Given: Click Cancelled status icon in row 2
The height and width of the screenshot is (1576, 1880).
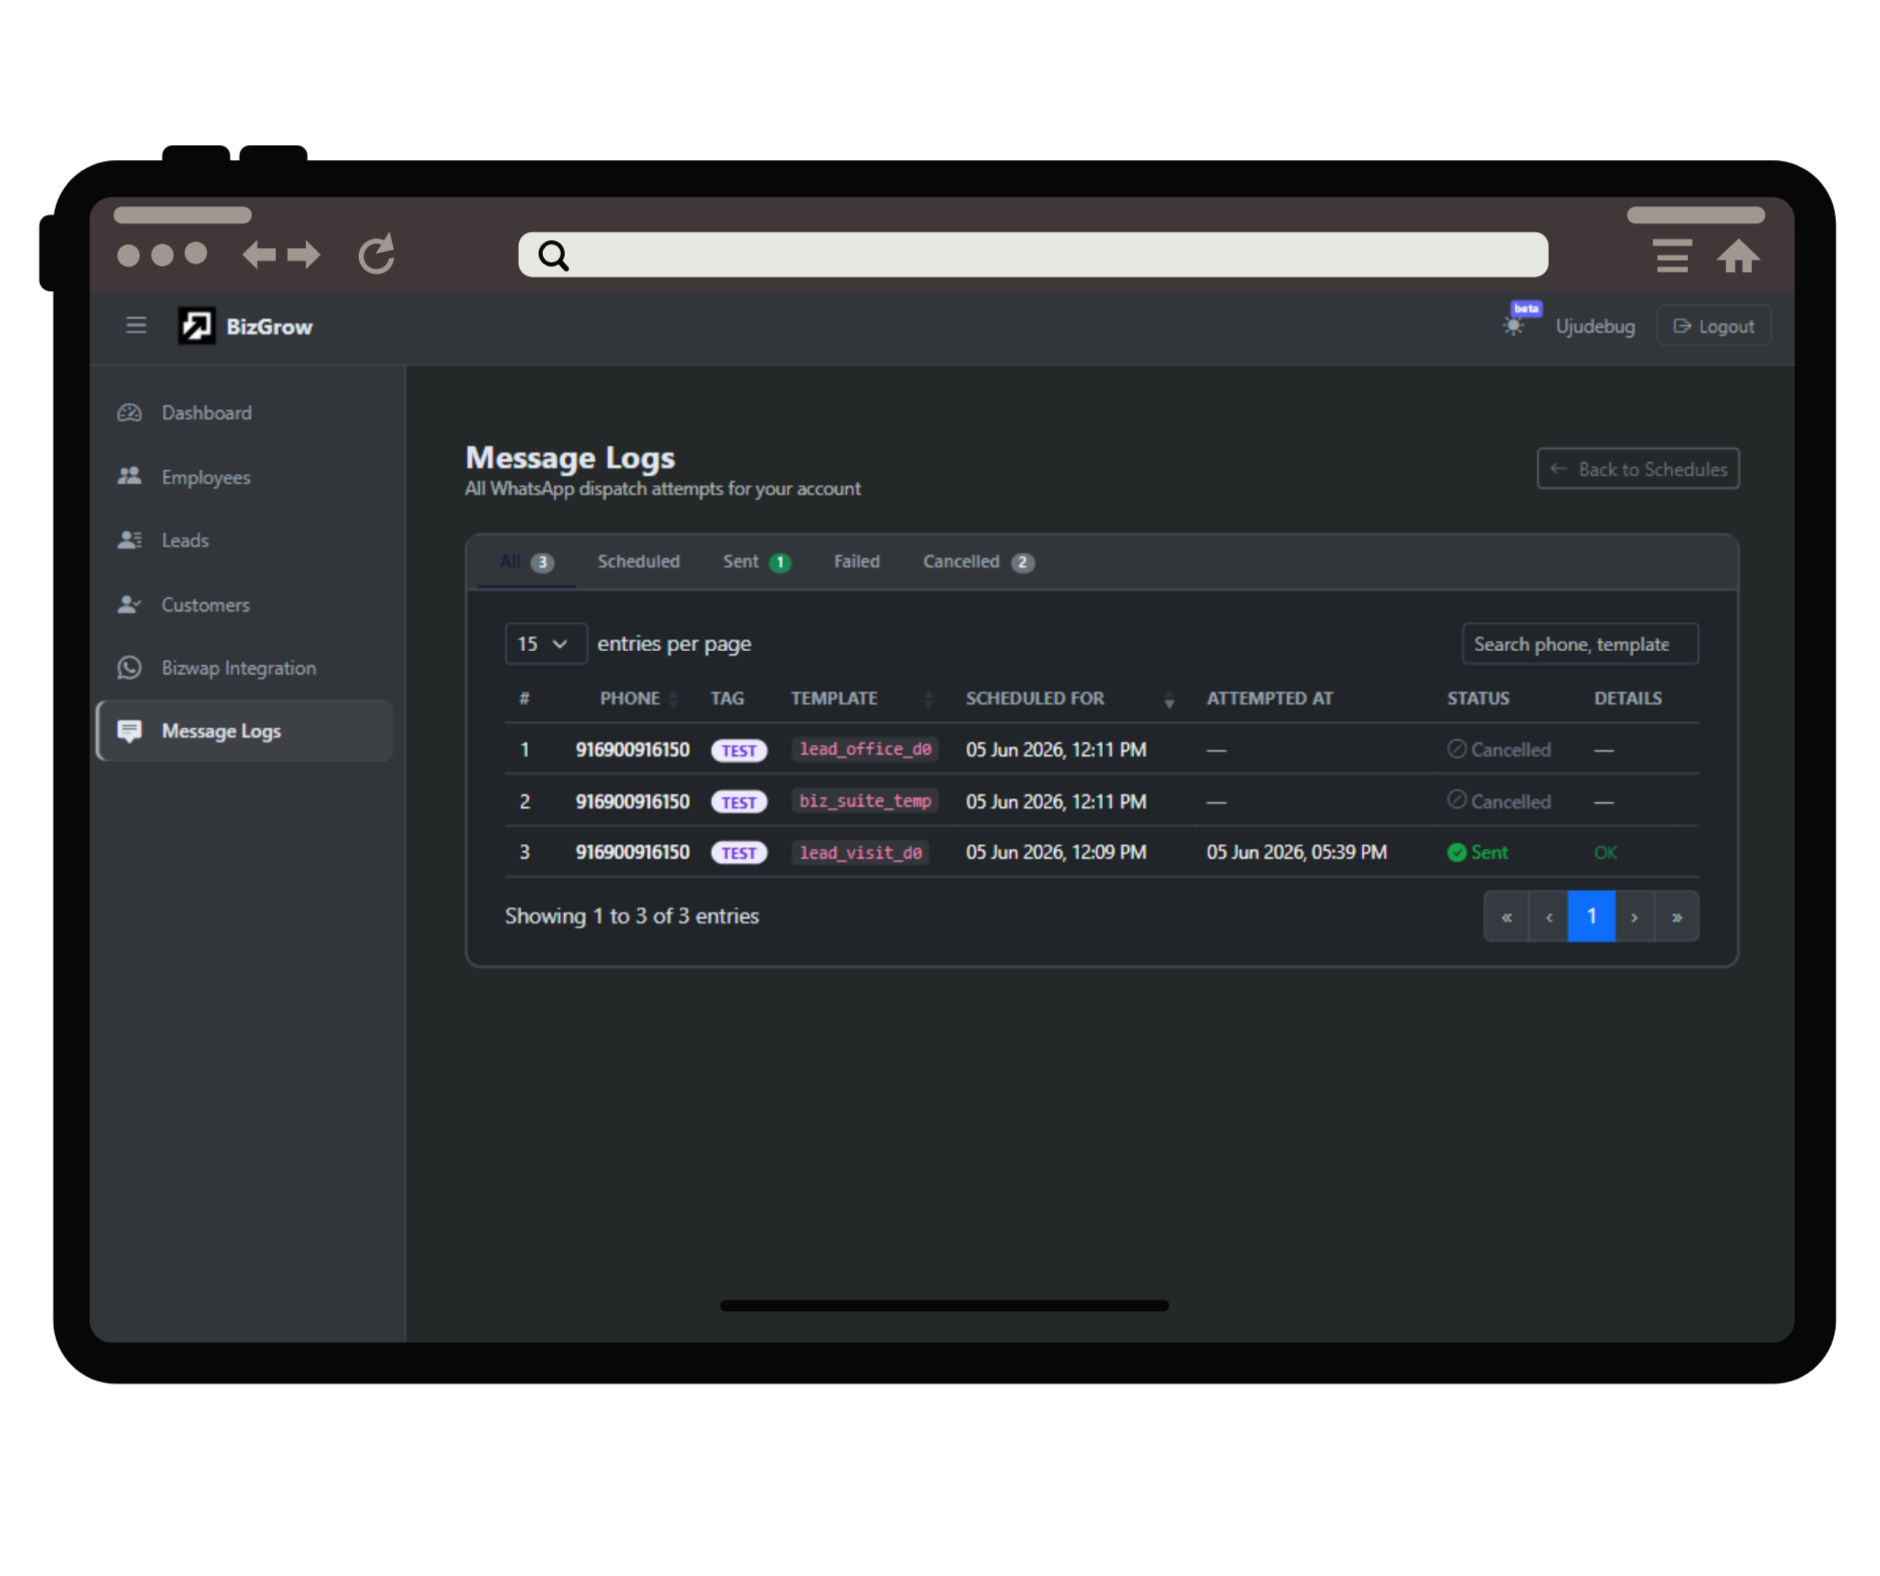Looking at the screenshot, I should click(1456, 800).
